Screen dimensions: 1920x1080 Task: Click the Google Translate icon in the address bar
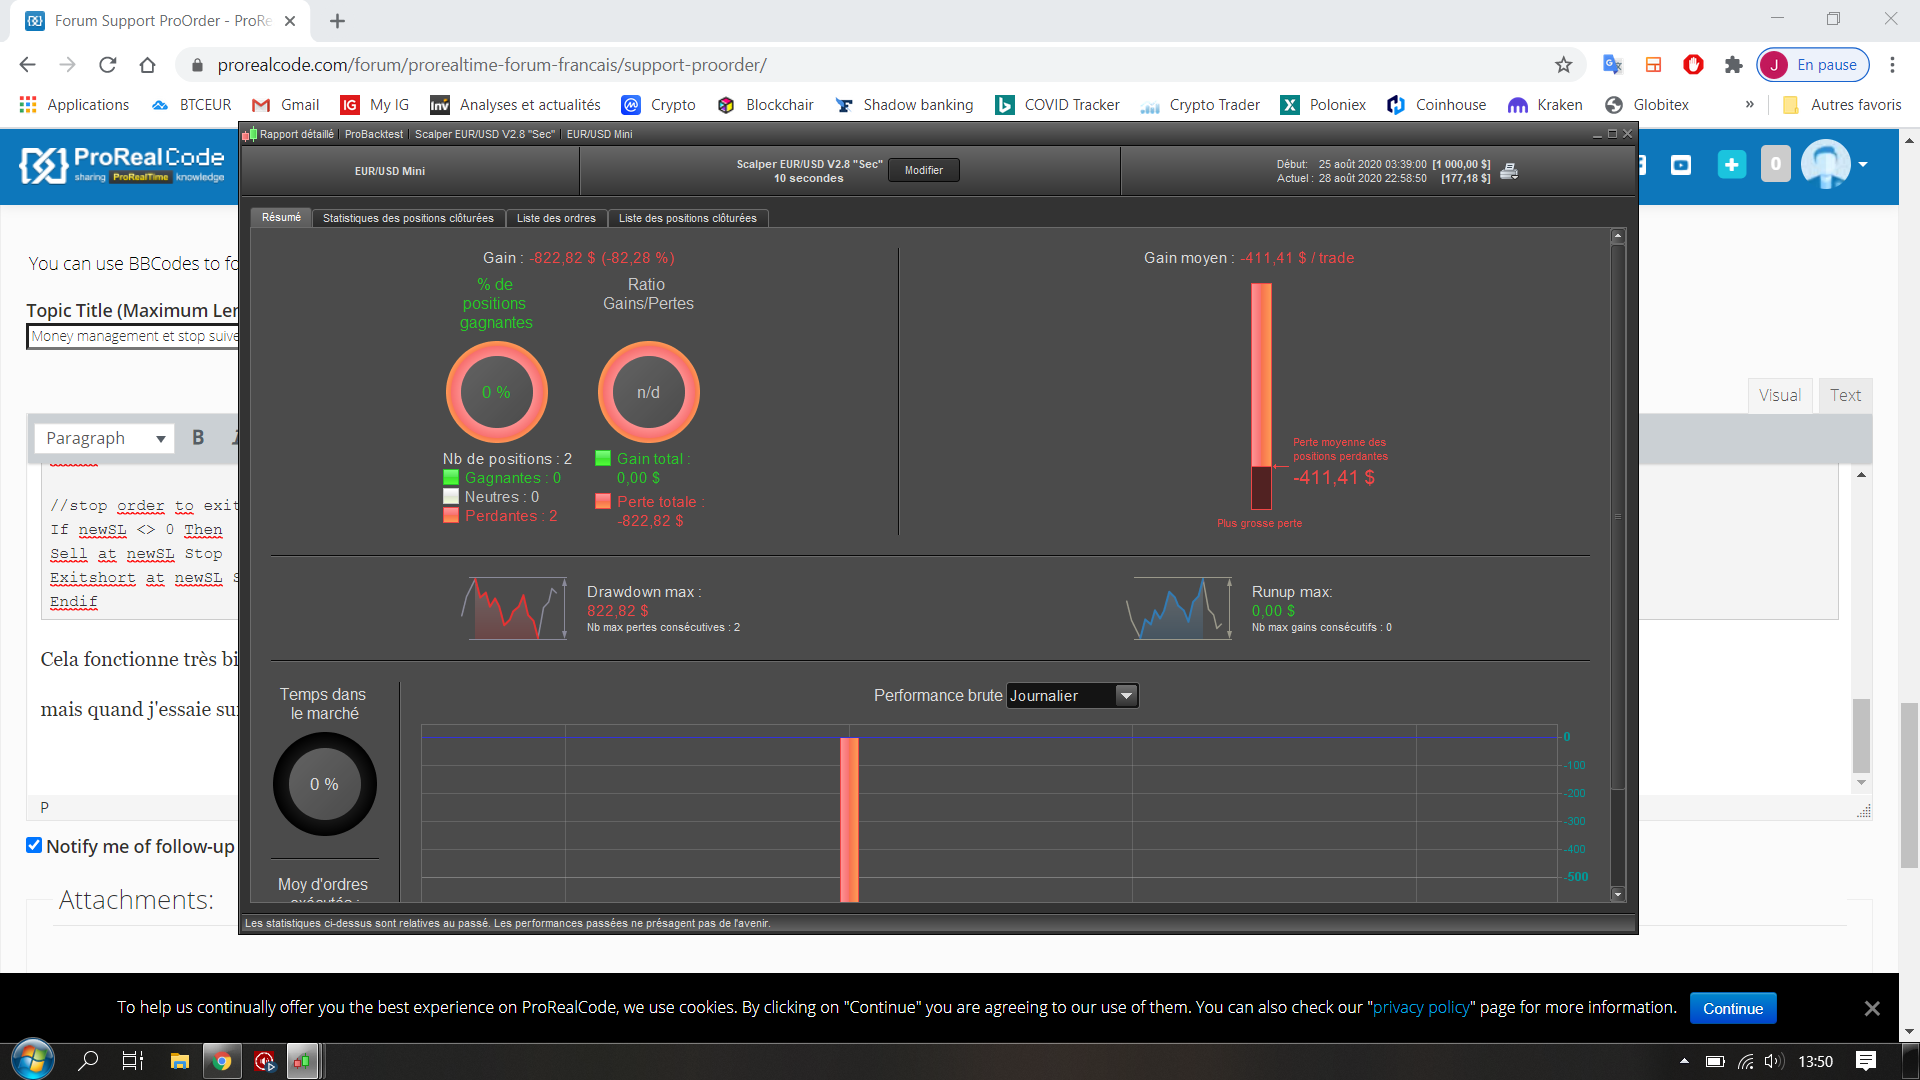point(1612,65)
